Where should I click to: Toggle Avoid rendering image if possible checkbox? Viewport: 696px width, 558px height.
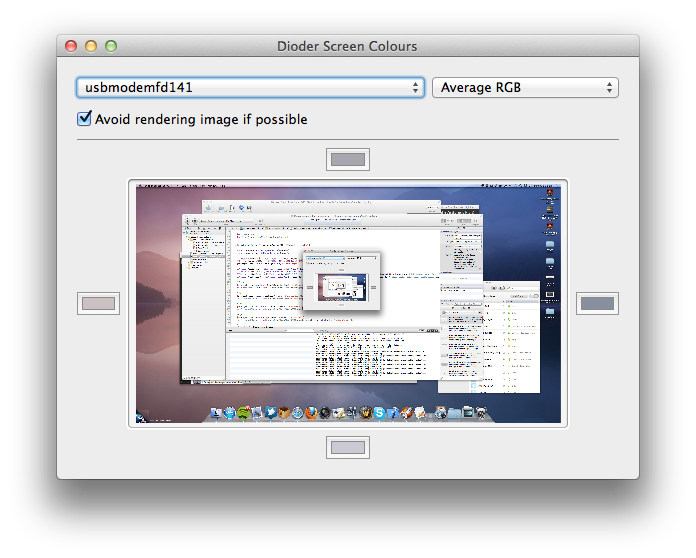[84, 119]
